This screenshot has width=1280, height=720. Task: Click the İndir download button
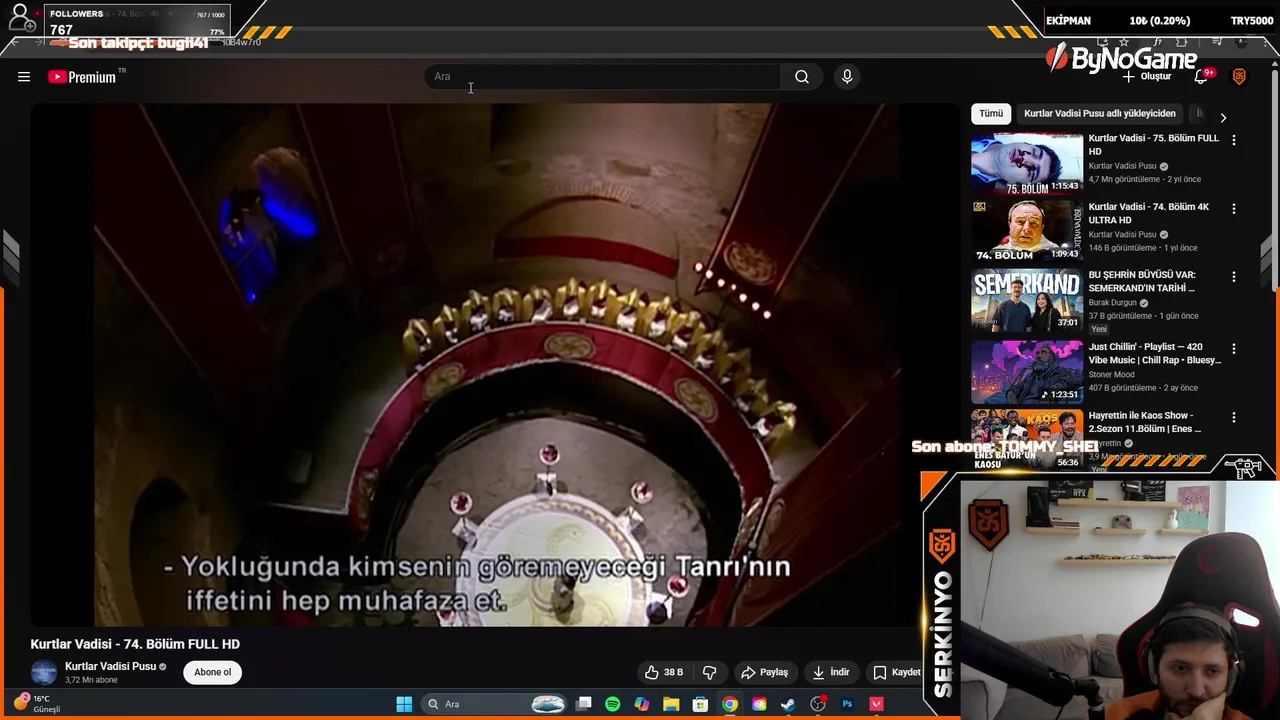pyautogui.click(x=830, y=672)
